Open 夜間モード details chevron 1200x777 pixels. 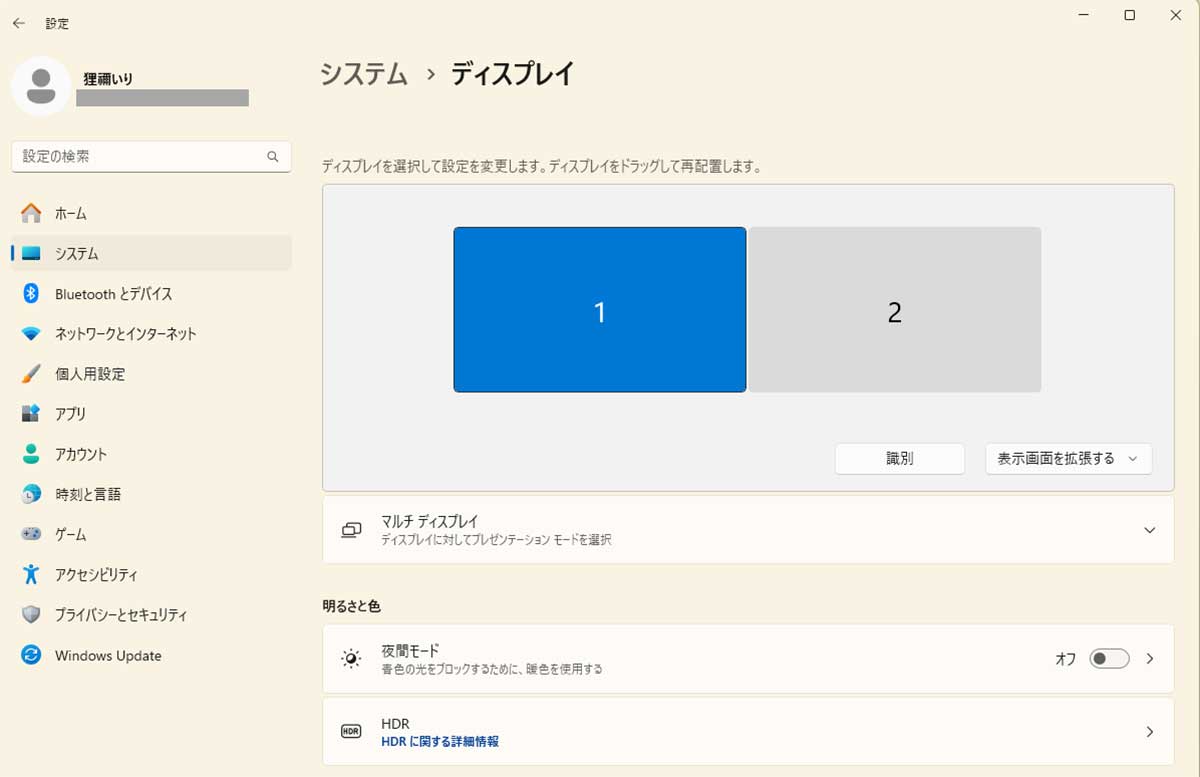point(1149,659)
